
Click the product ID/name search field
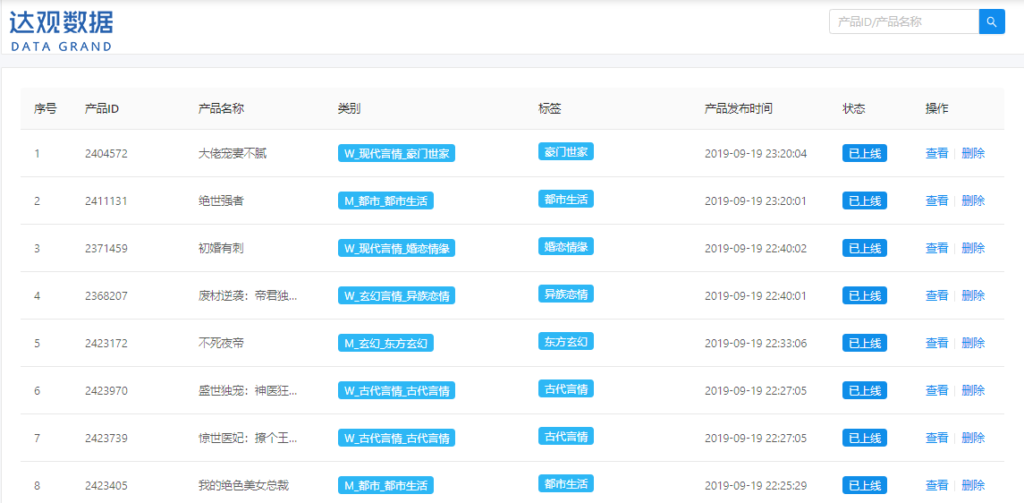pyautogui.click(x=902, y=21)
